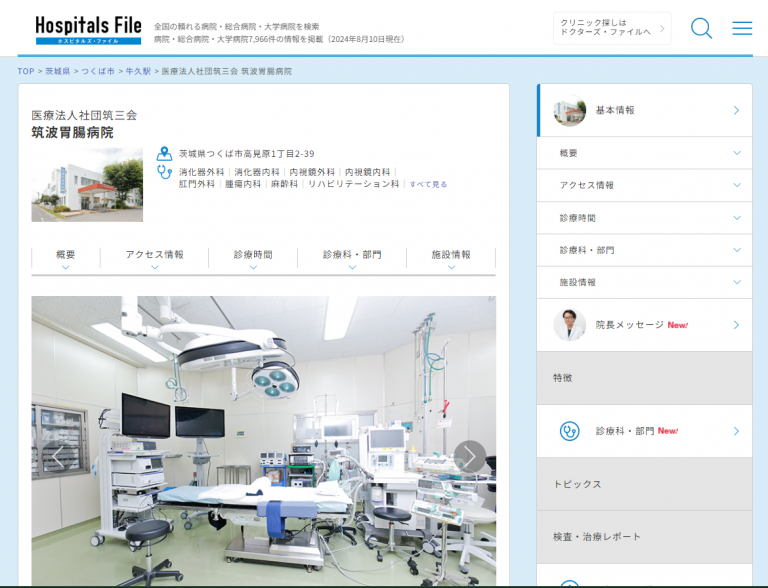Click the 筑波胃腸病院 heading
This screenshot has width=768, height=588.
pos(72,133)
